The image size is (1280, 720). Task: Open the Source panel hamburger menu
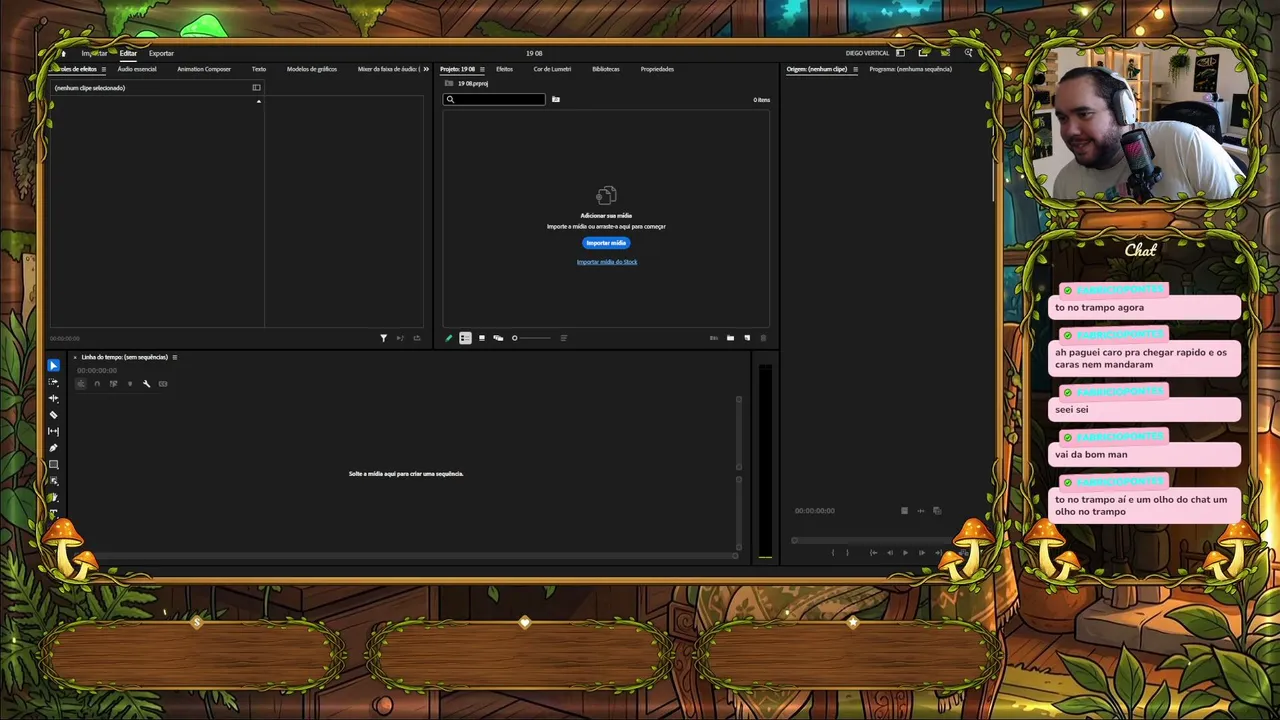tap(855, 69)
